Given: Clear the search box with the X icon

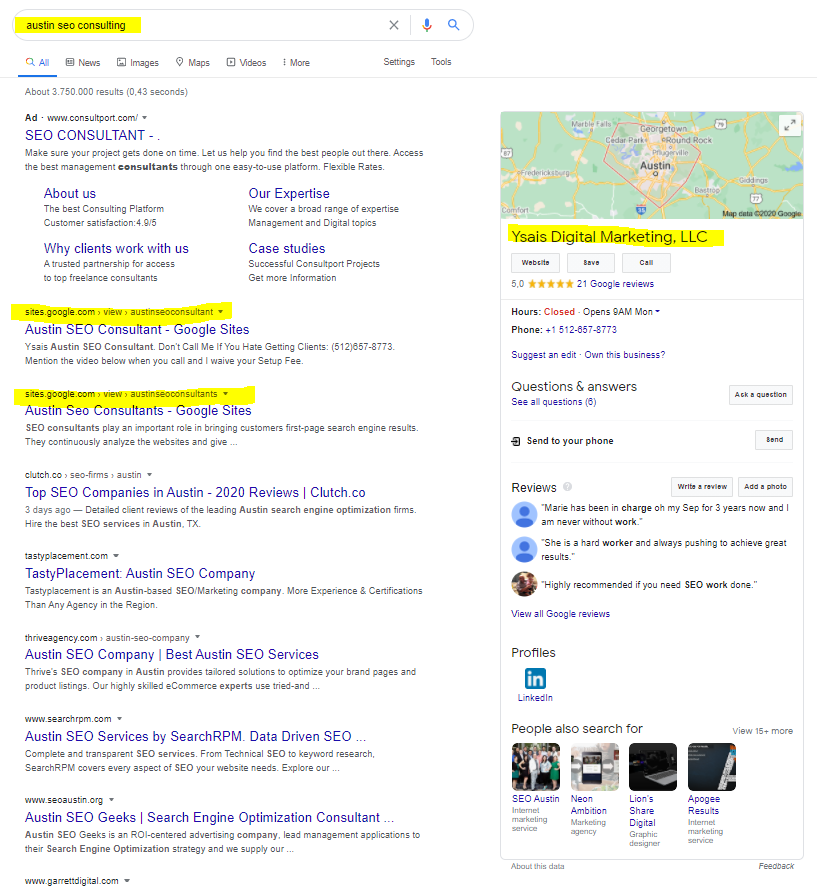Looking at the screenshot, I should [x=393, y=25].
